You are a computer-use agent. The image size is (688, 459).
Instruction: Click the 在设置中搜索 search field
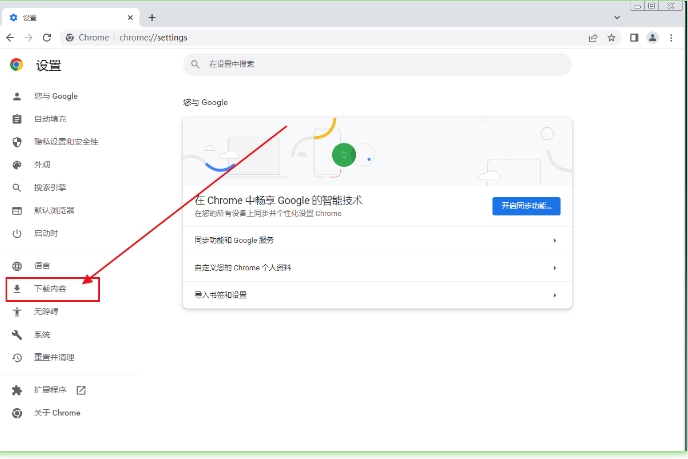pos(377,64)
